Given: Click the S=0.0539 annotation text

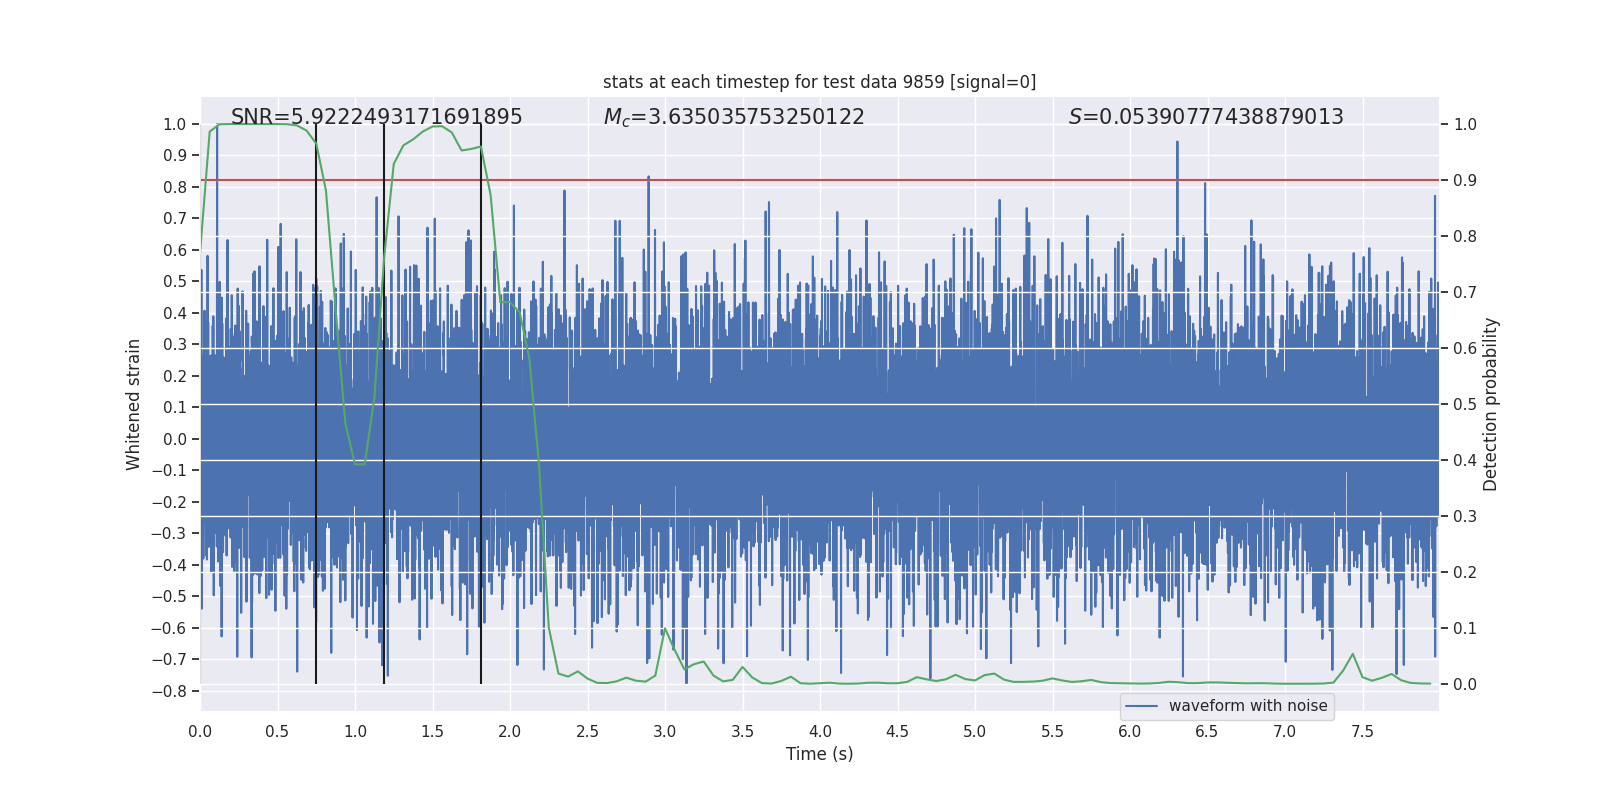Looking at the screenshot, I should (1205, 117).
